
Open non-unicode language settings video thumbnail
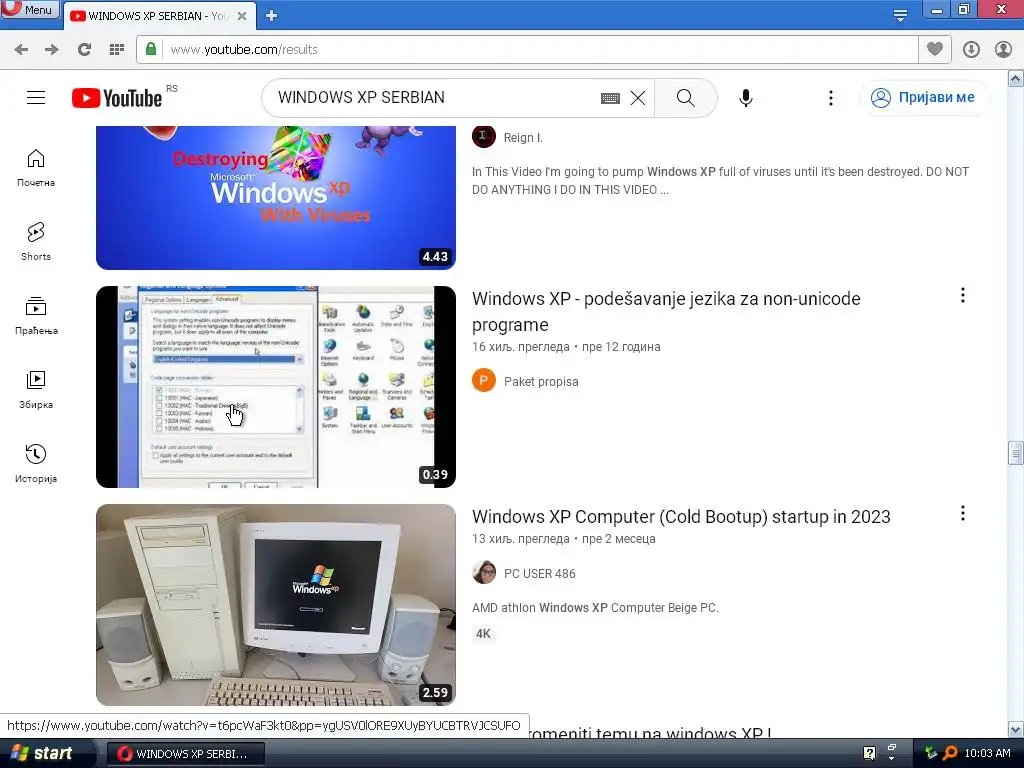coord(276,387)
